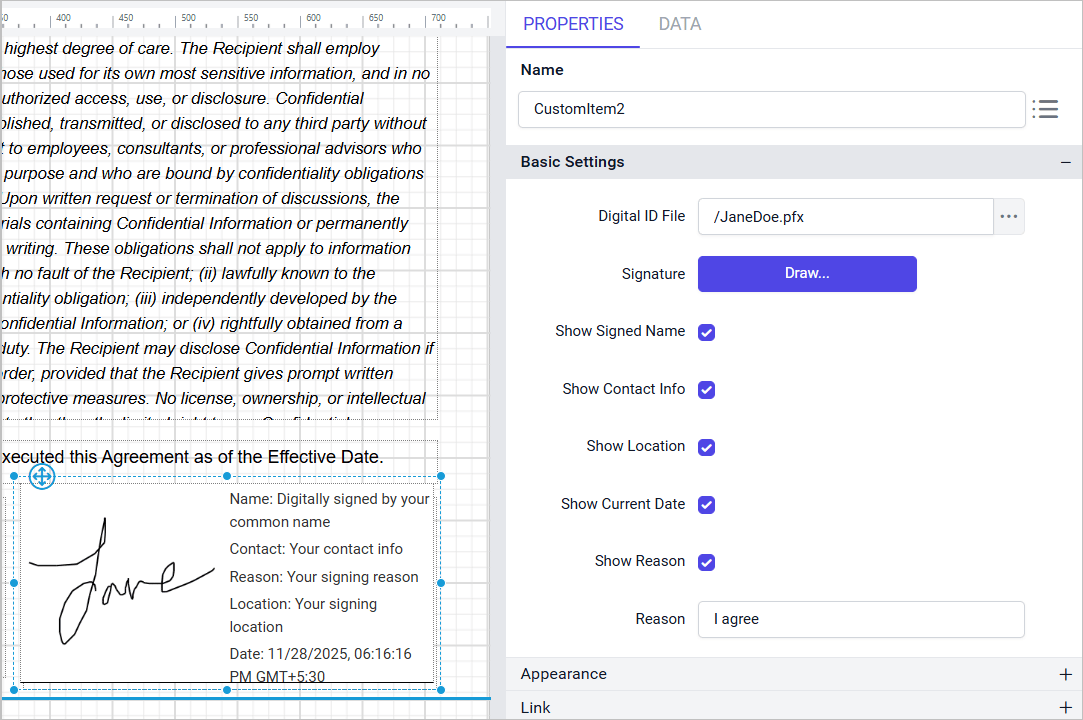Uncheck the Show Reason checkbox
The height and width of the screenshot is (720, 1083).
pos(706,562)
